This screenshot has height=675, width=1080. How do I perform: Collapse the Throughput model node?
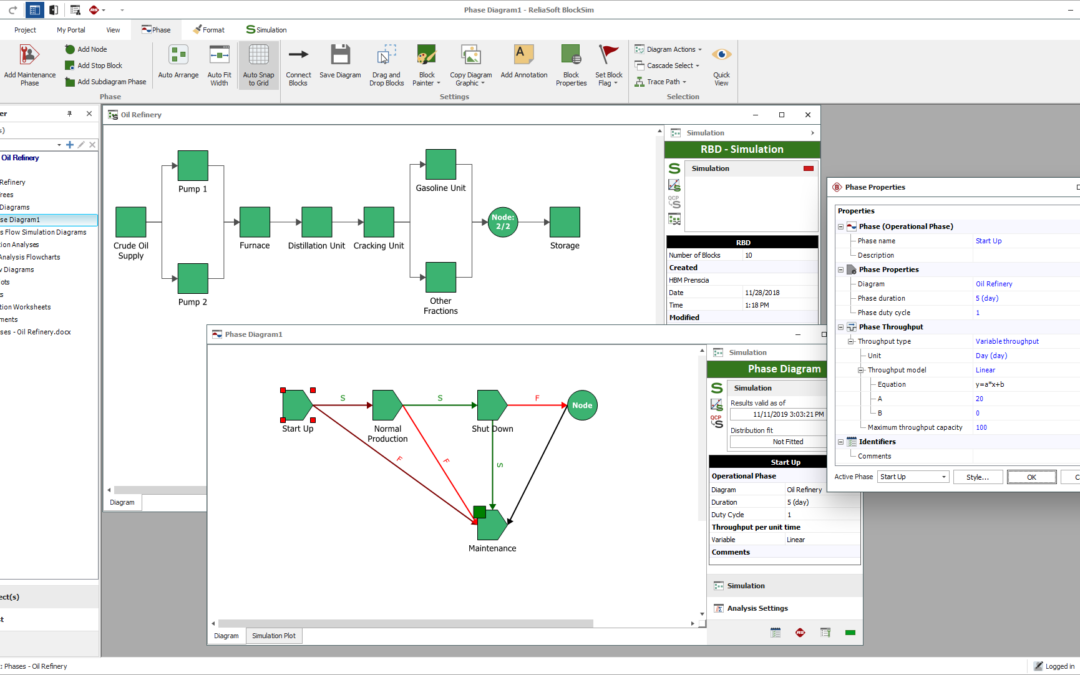860,371
